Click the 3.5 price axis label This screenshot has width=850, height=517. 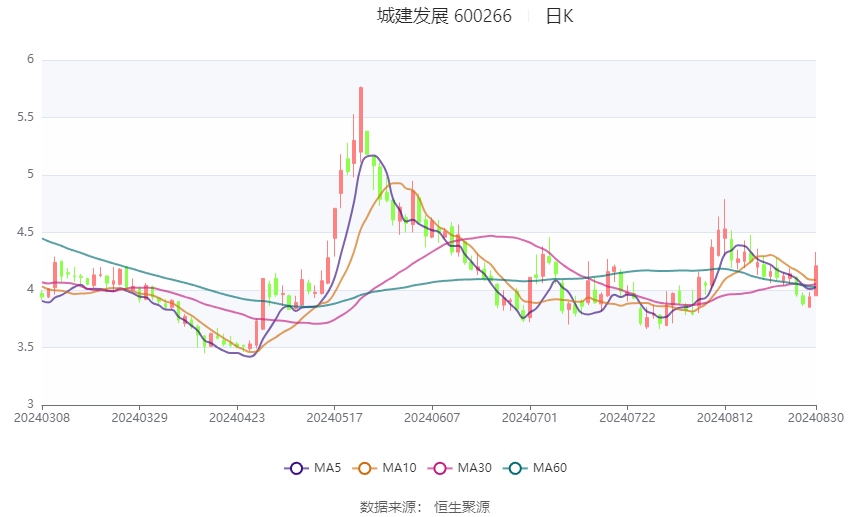coord(25,347)
